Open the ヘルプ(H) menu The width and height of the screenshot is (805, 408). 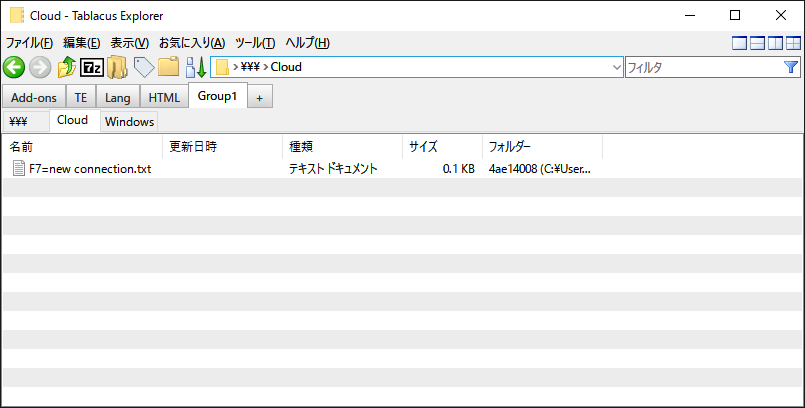click(308, 43)
